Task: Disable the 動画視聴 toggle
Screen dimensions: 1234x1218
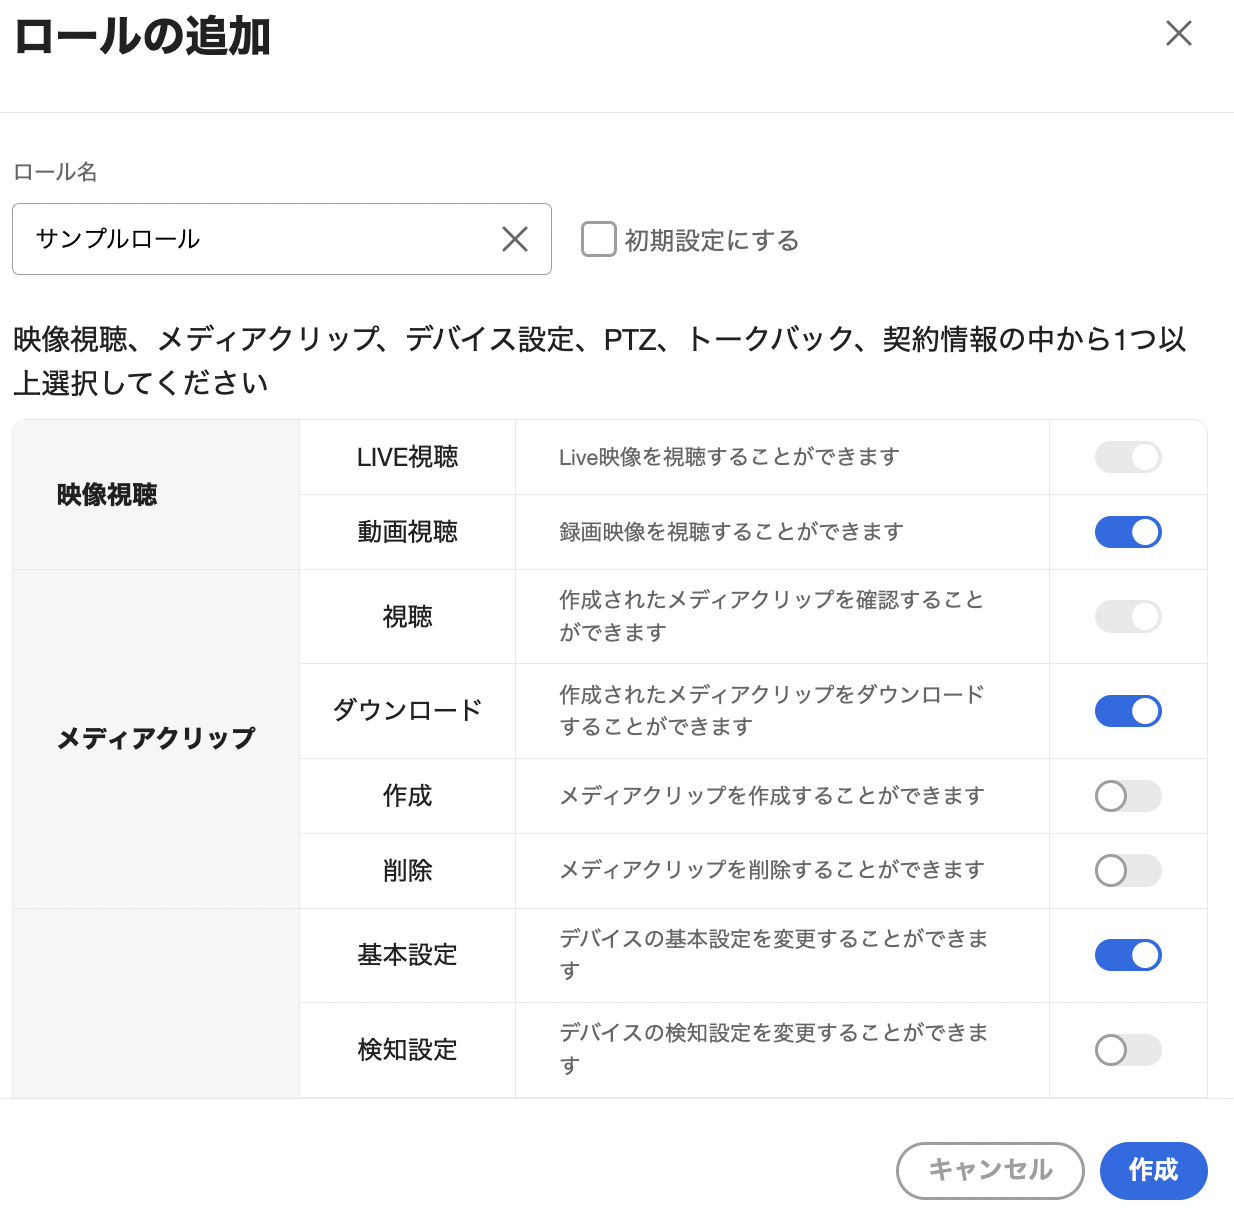Action: tap(1128, 532)
